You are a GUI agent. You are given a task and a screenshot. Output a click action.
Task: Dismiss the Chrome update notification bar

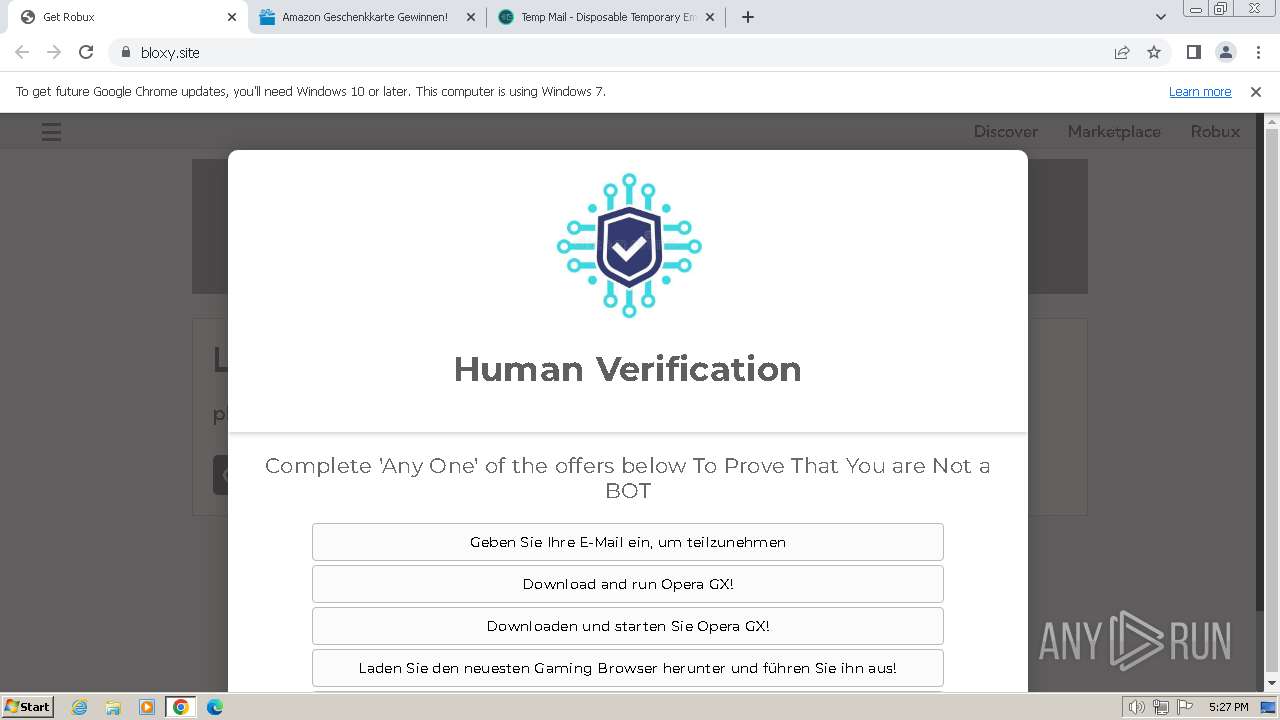click(1256, 91)
